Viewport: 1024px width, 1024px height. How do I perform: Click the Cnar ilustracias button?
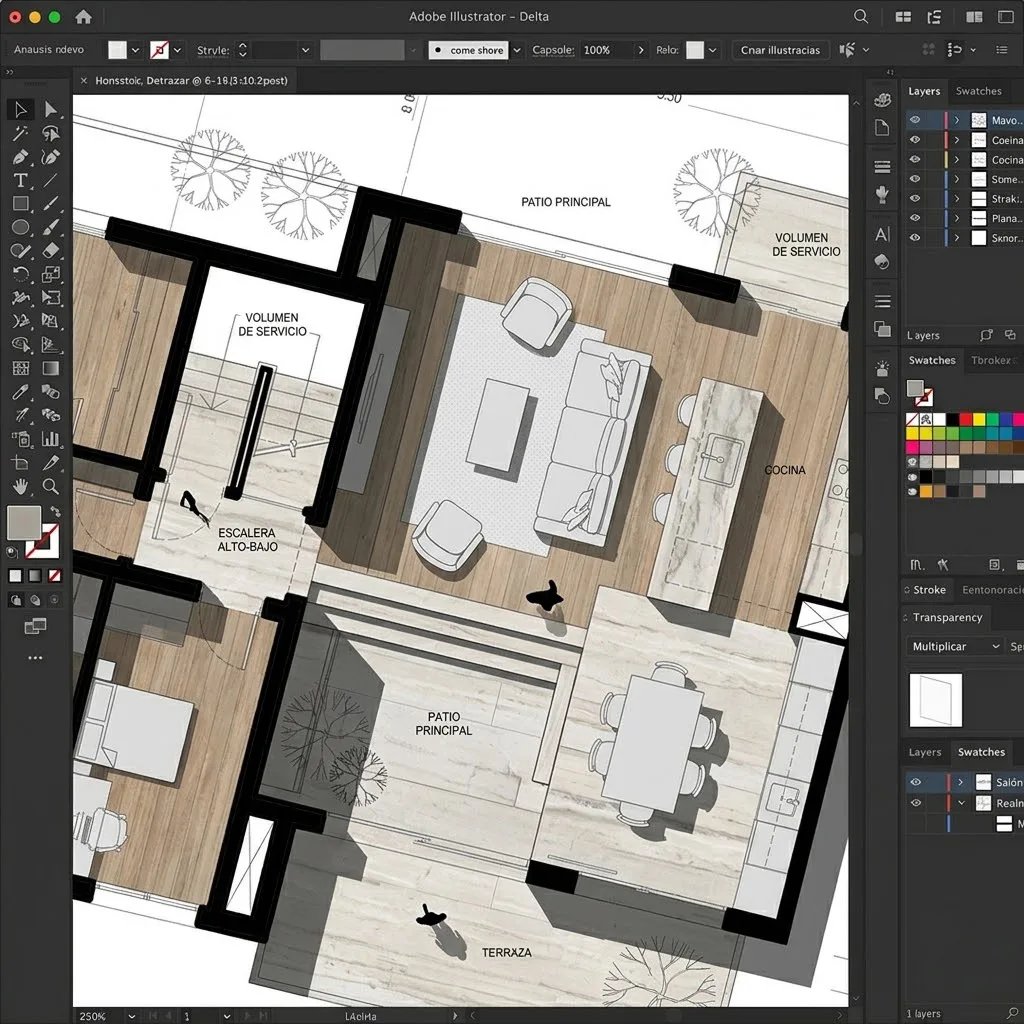tap(781, 49)
